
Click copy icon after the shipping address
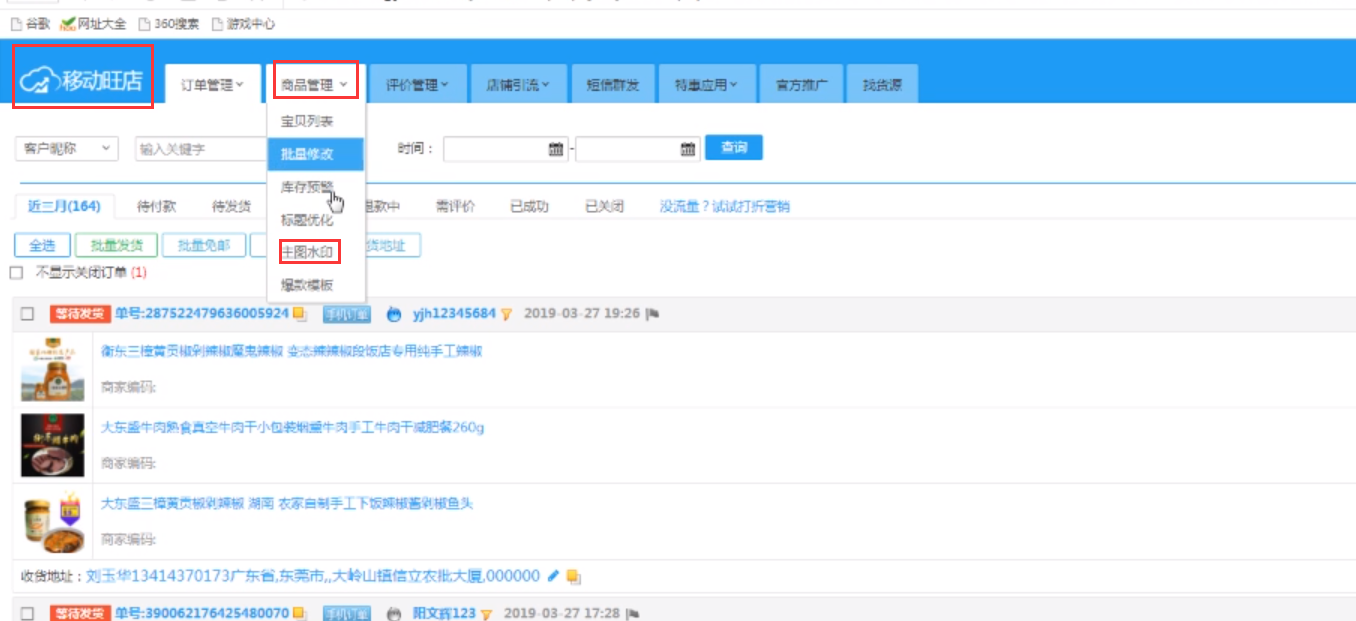tap(573, 576)
